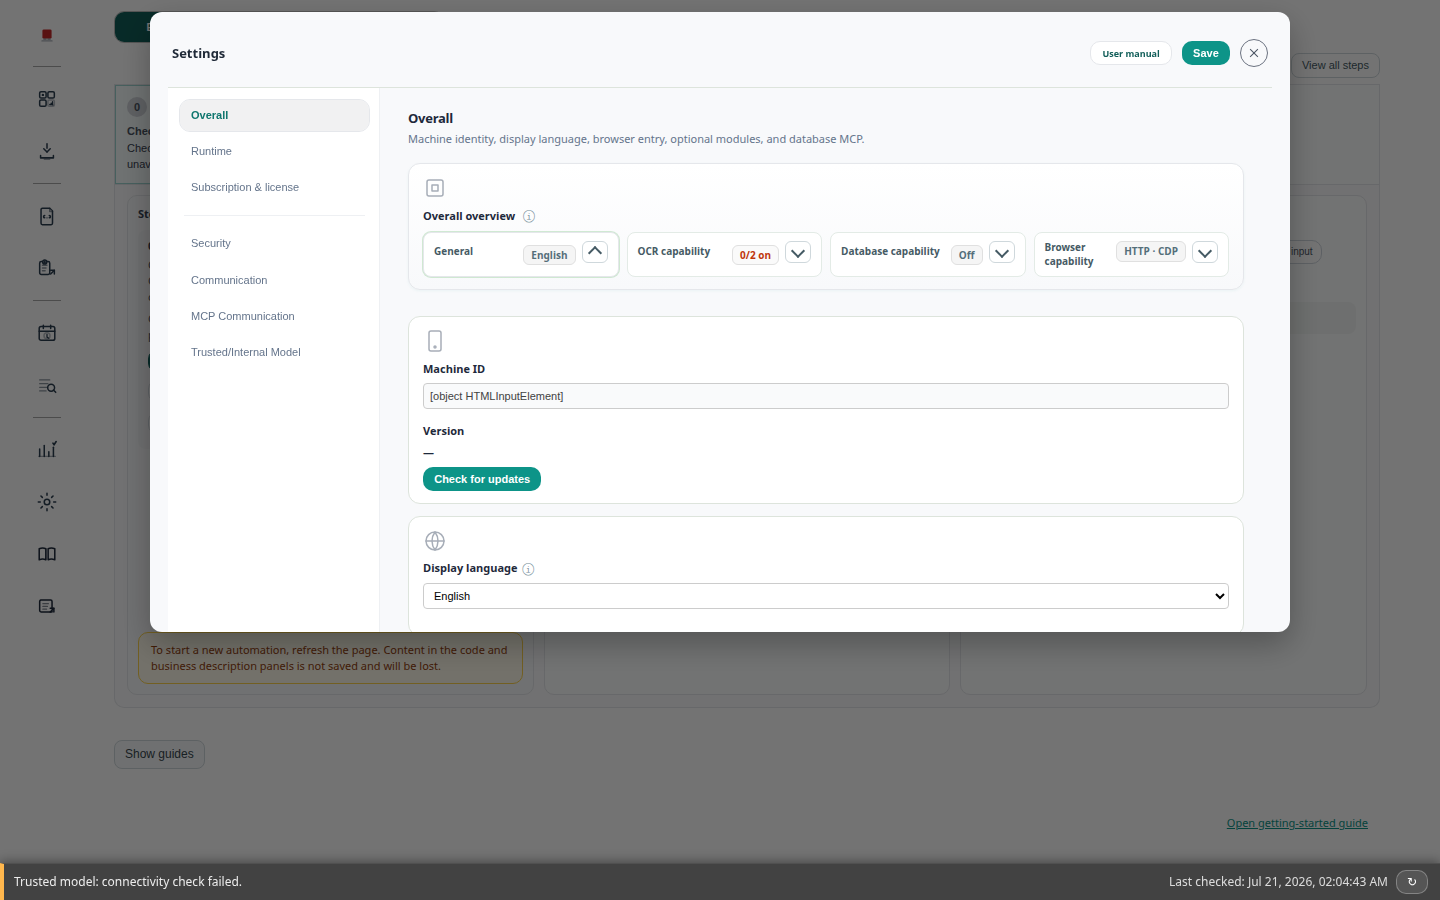
Task: Open Communication settings
Action: pyautogui.click(x=274, y=280)
